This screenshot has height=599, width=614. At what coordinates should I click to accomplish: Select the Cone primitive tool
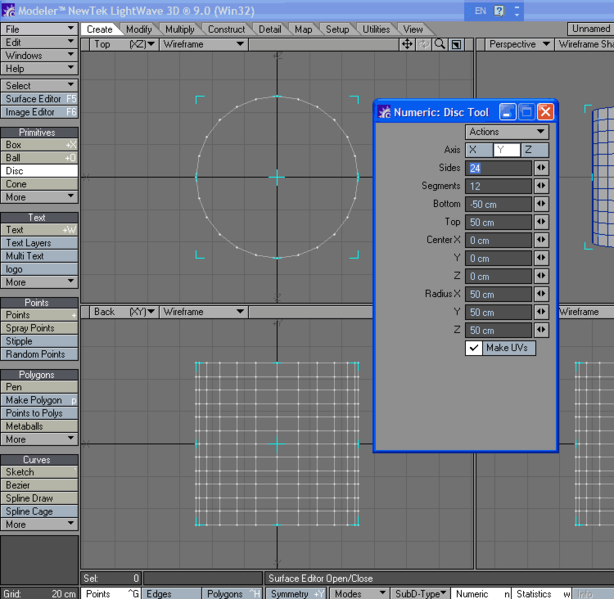(39, 184)
